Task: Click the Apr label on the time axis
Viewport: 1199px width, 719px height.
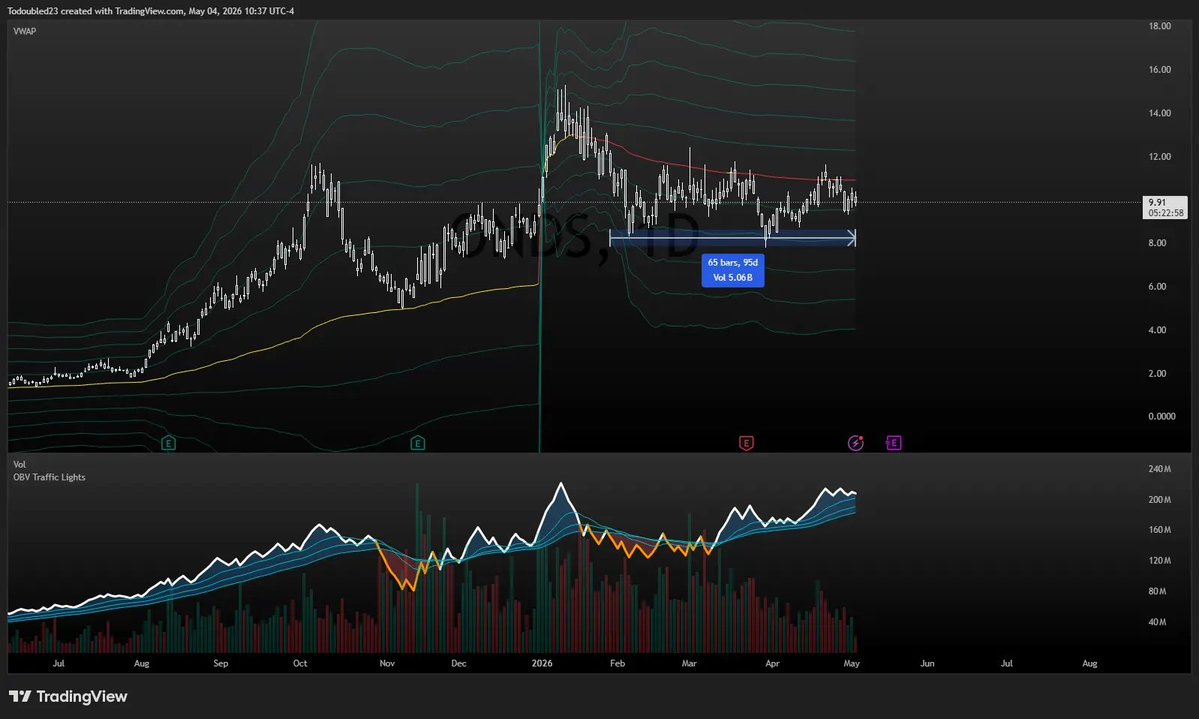Action: pos(772,663)
